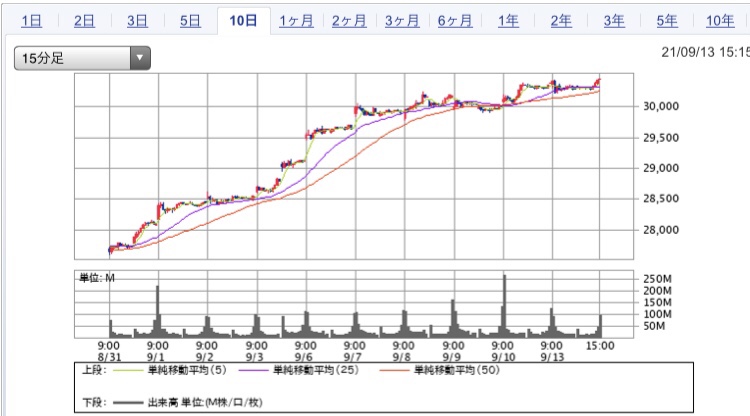Click the 200M volume axis label
This screenshot has width=750, height=416.
coord(657,291)
